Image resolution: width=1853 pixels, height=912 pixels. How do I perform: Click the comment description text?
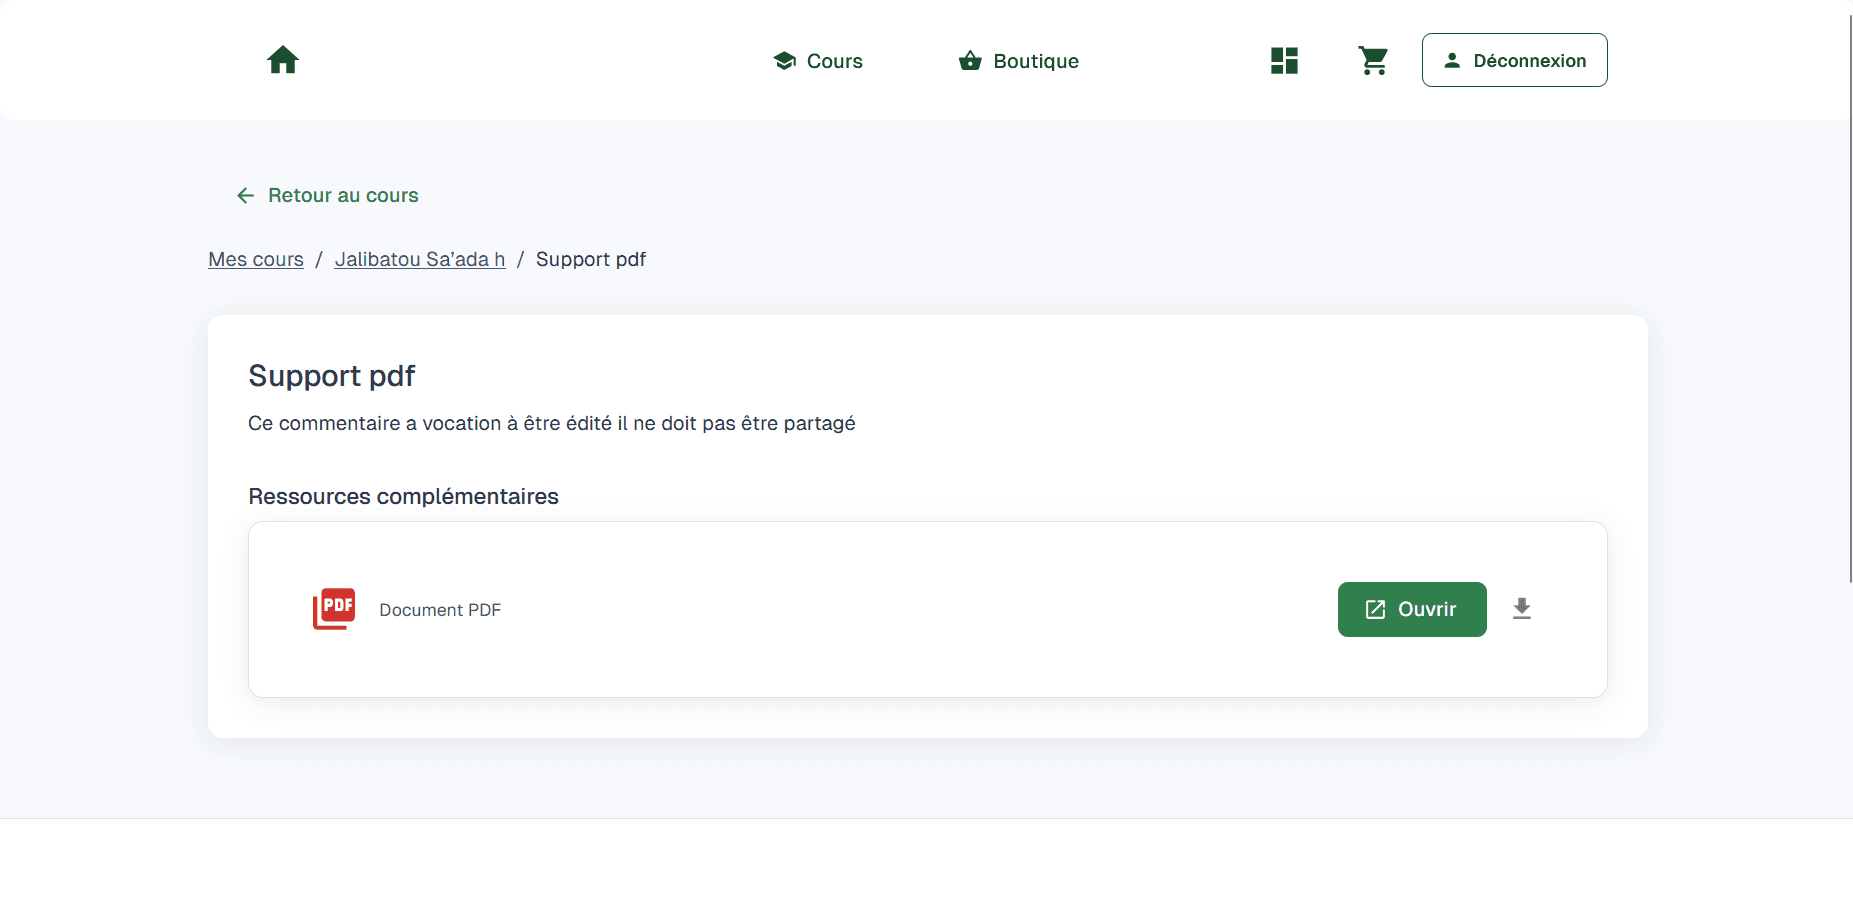[552, 423]
